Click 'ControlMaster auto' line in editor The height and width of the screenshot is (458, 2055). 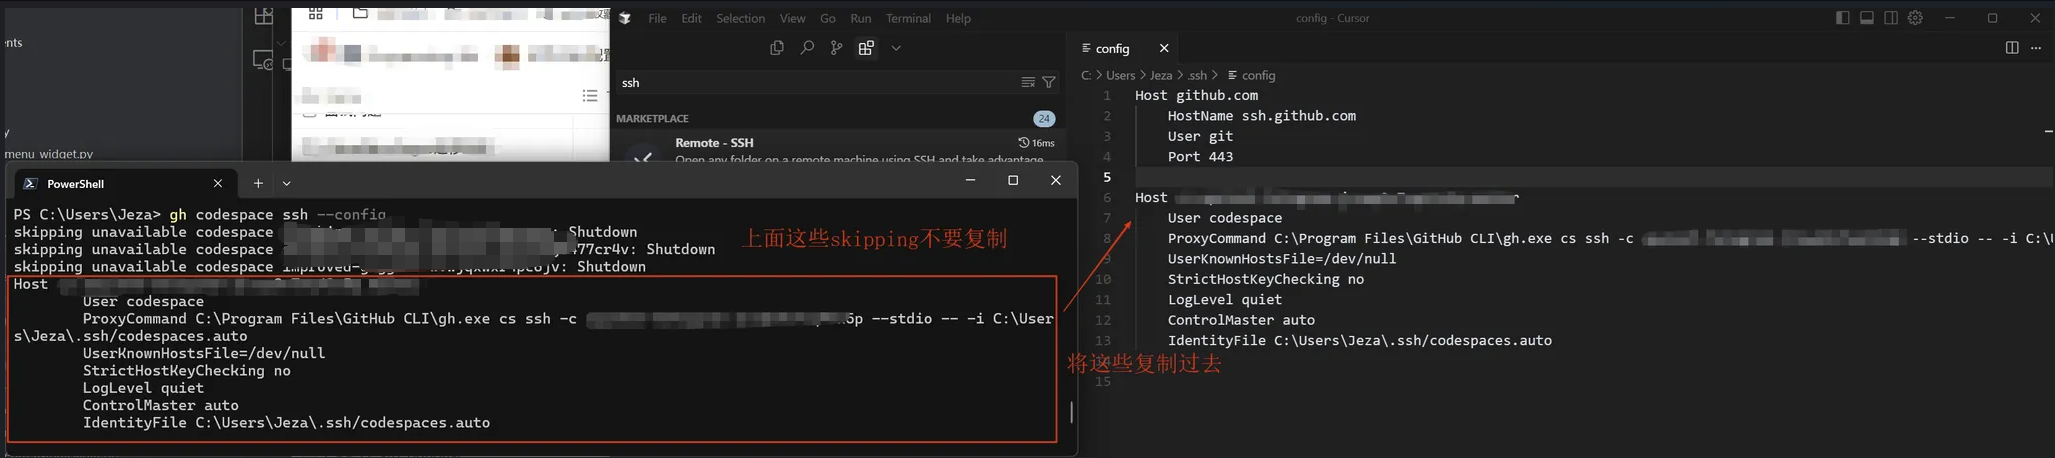1241,320
